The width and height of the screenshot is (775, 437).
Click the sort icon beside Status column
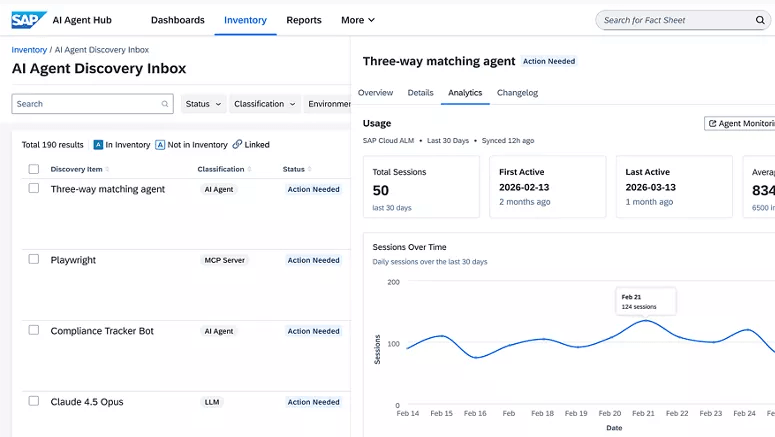[x=309, y=169]
